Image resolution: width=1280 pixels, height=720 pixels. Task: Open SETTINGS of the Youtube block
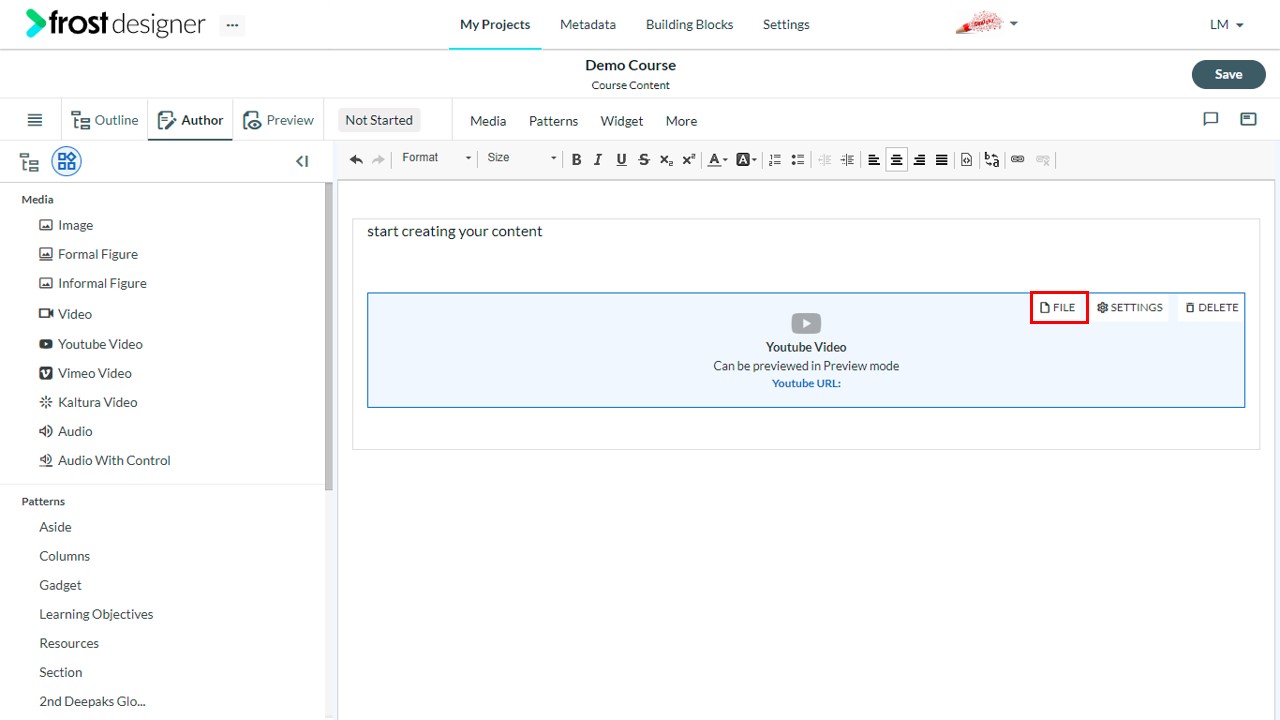(1130, 308)
